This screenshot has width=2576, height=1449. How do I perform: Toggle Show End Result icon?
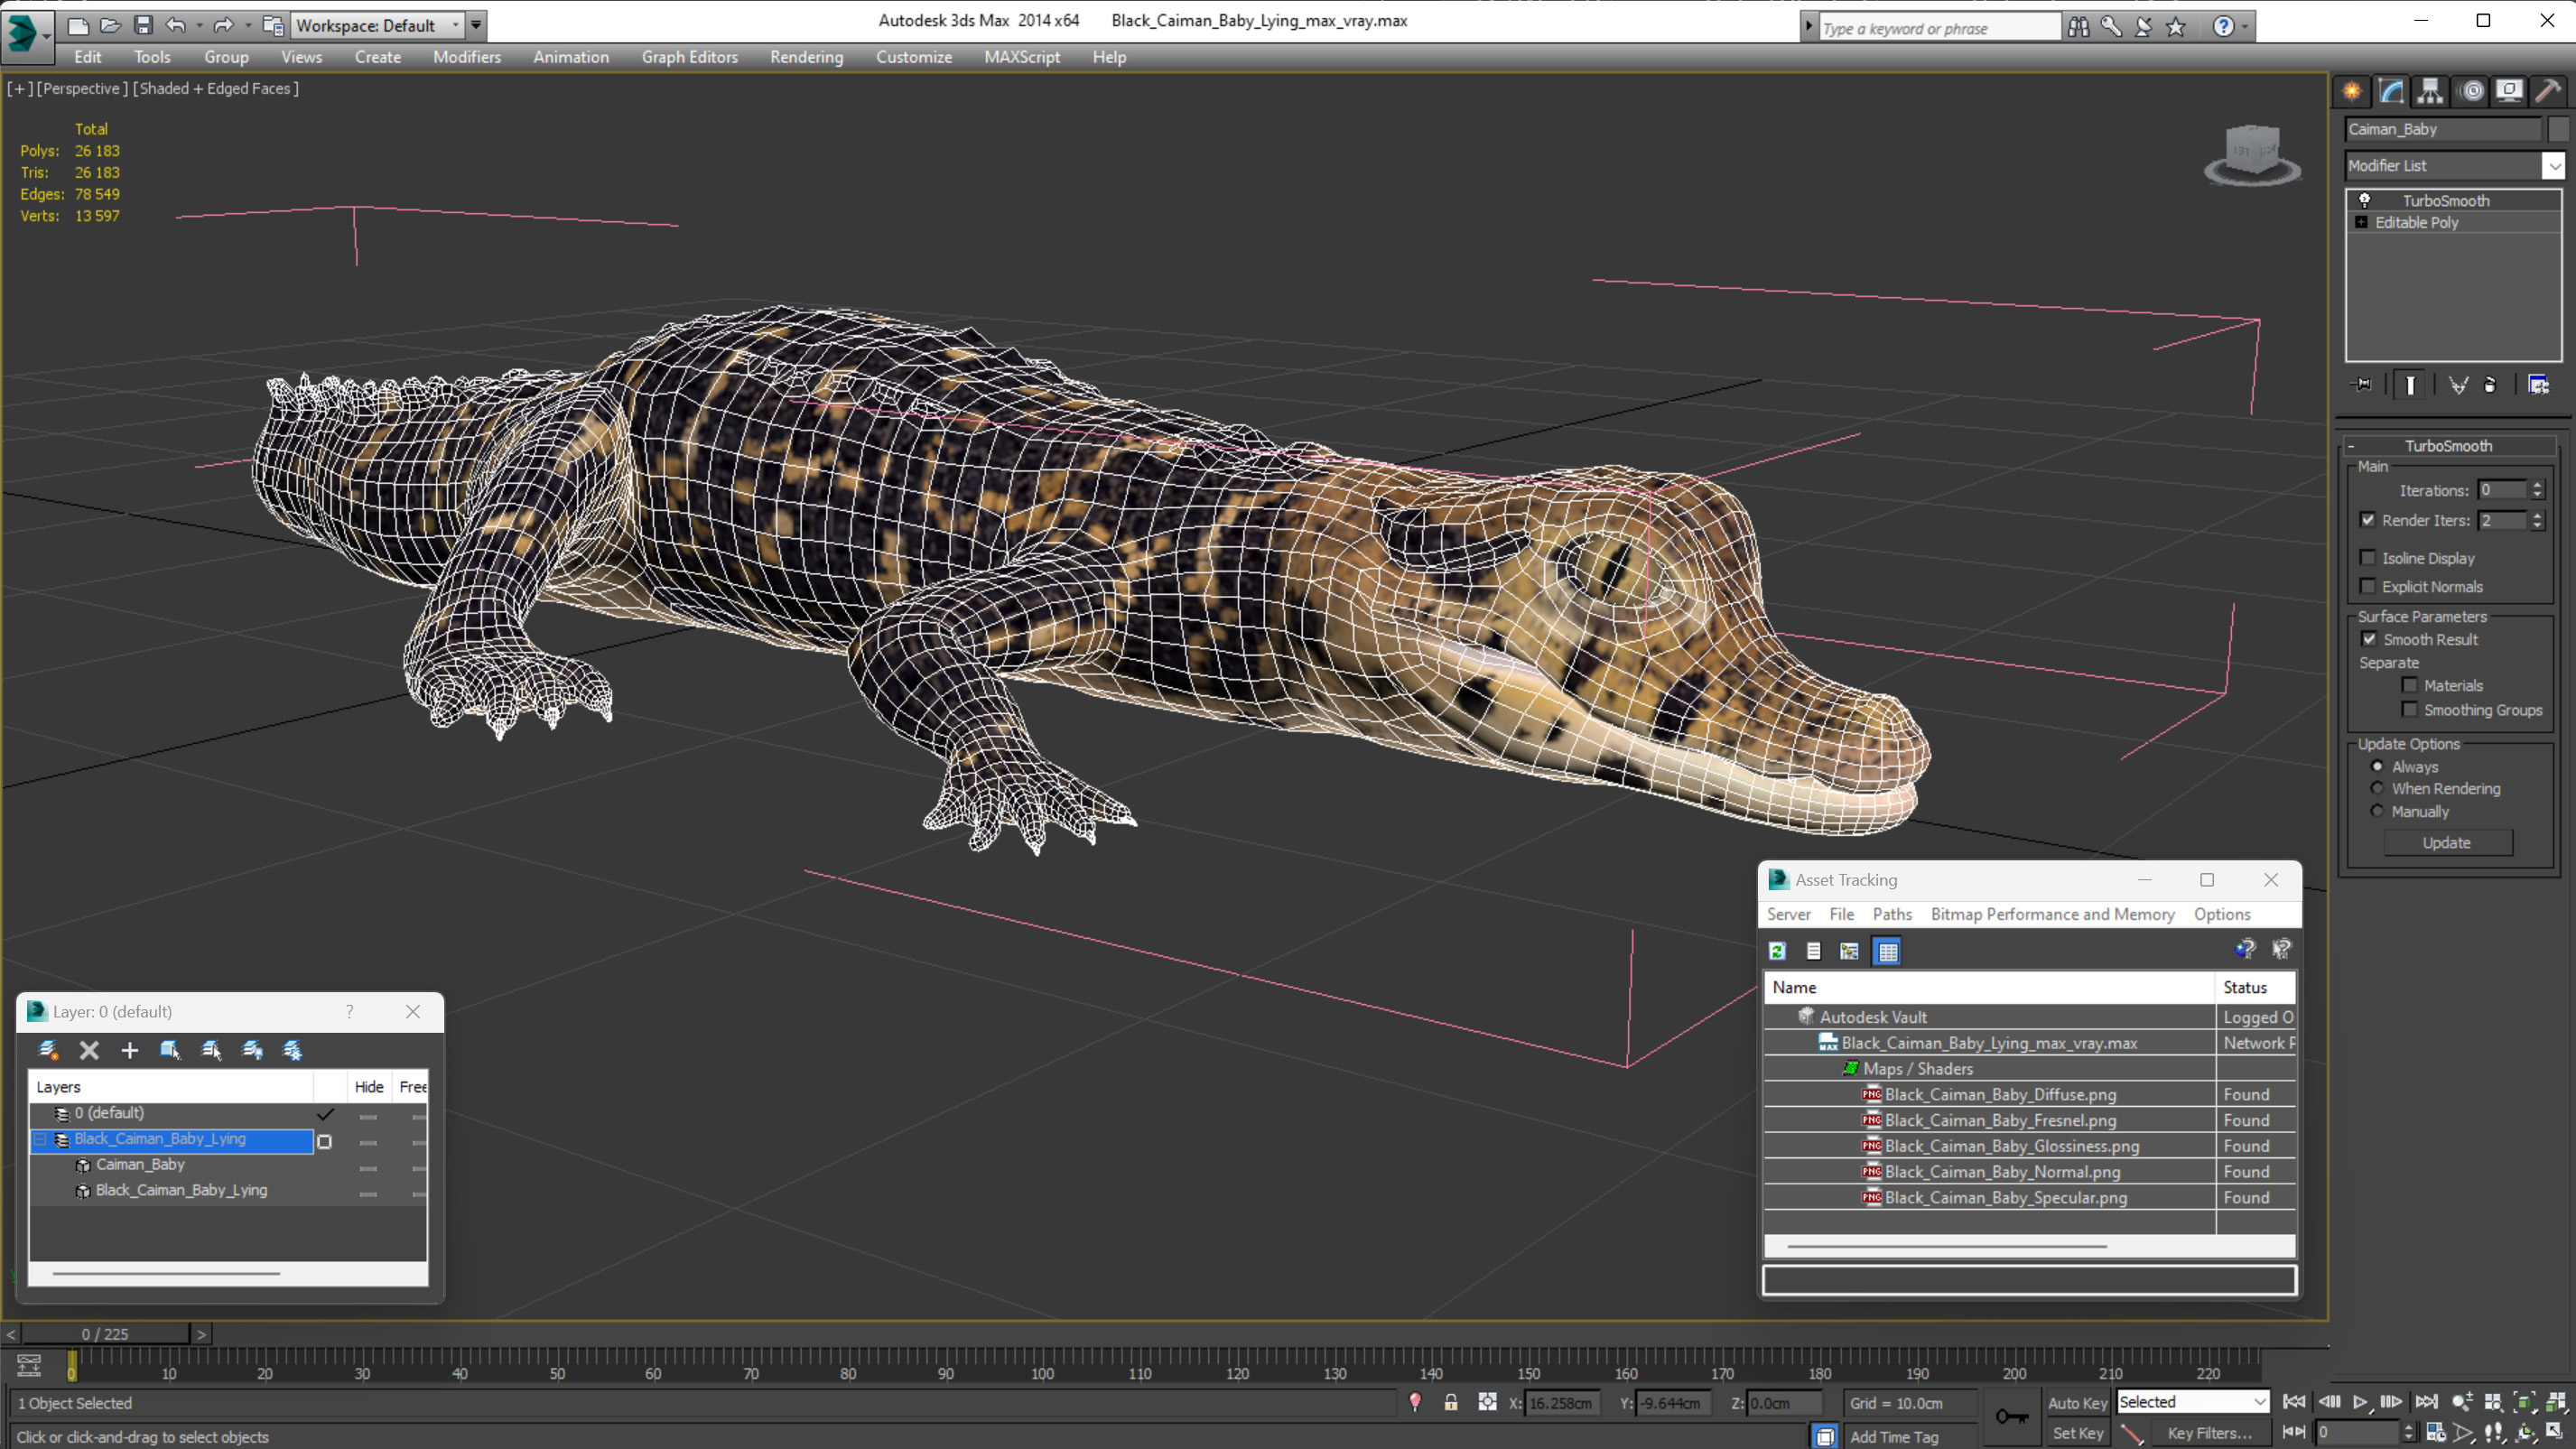coord(2410,385)
